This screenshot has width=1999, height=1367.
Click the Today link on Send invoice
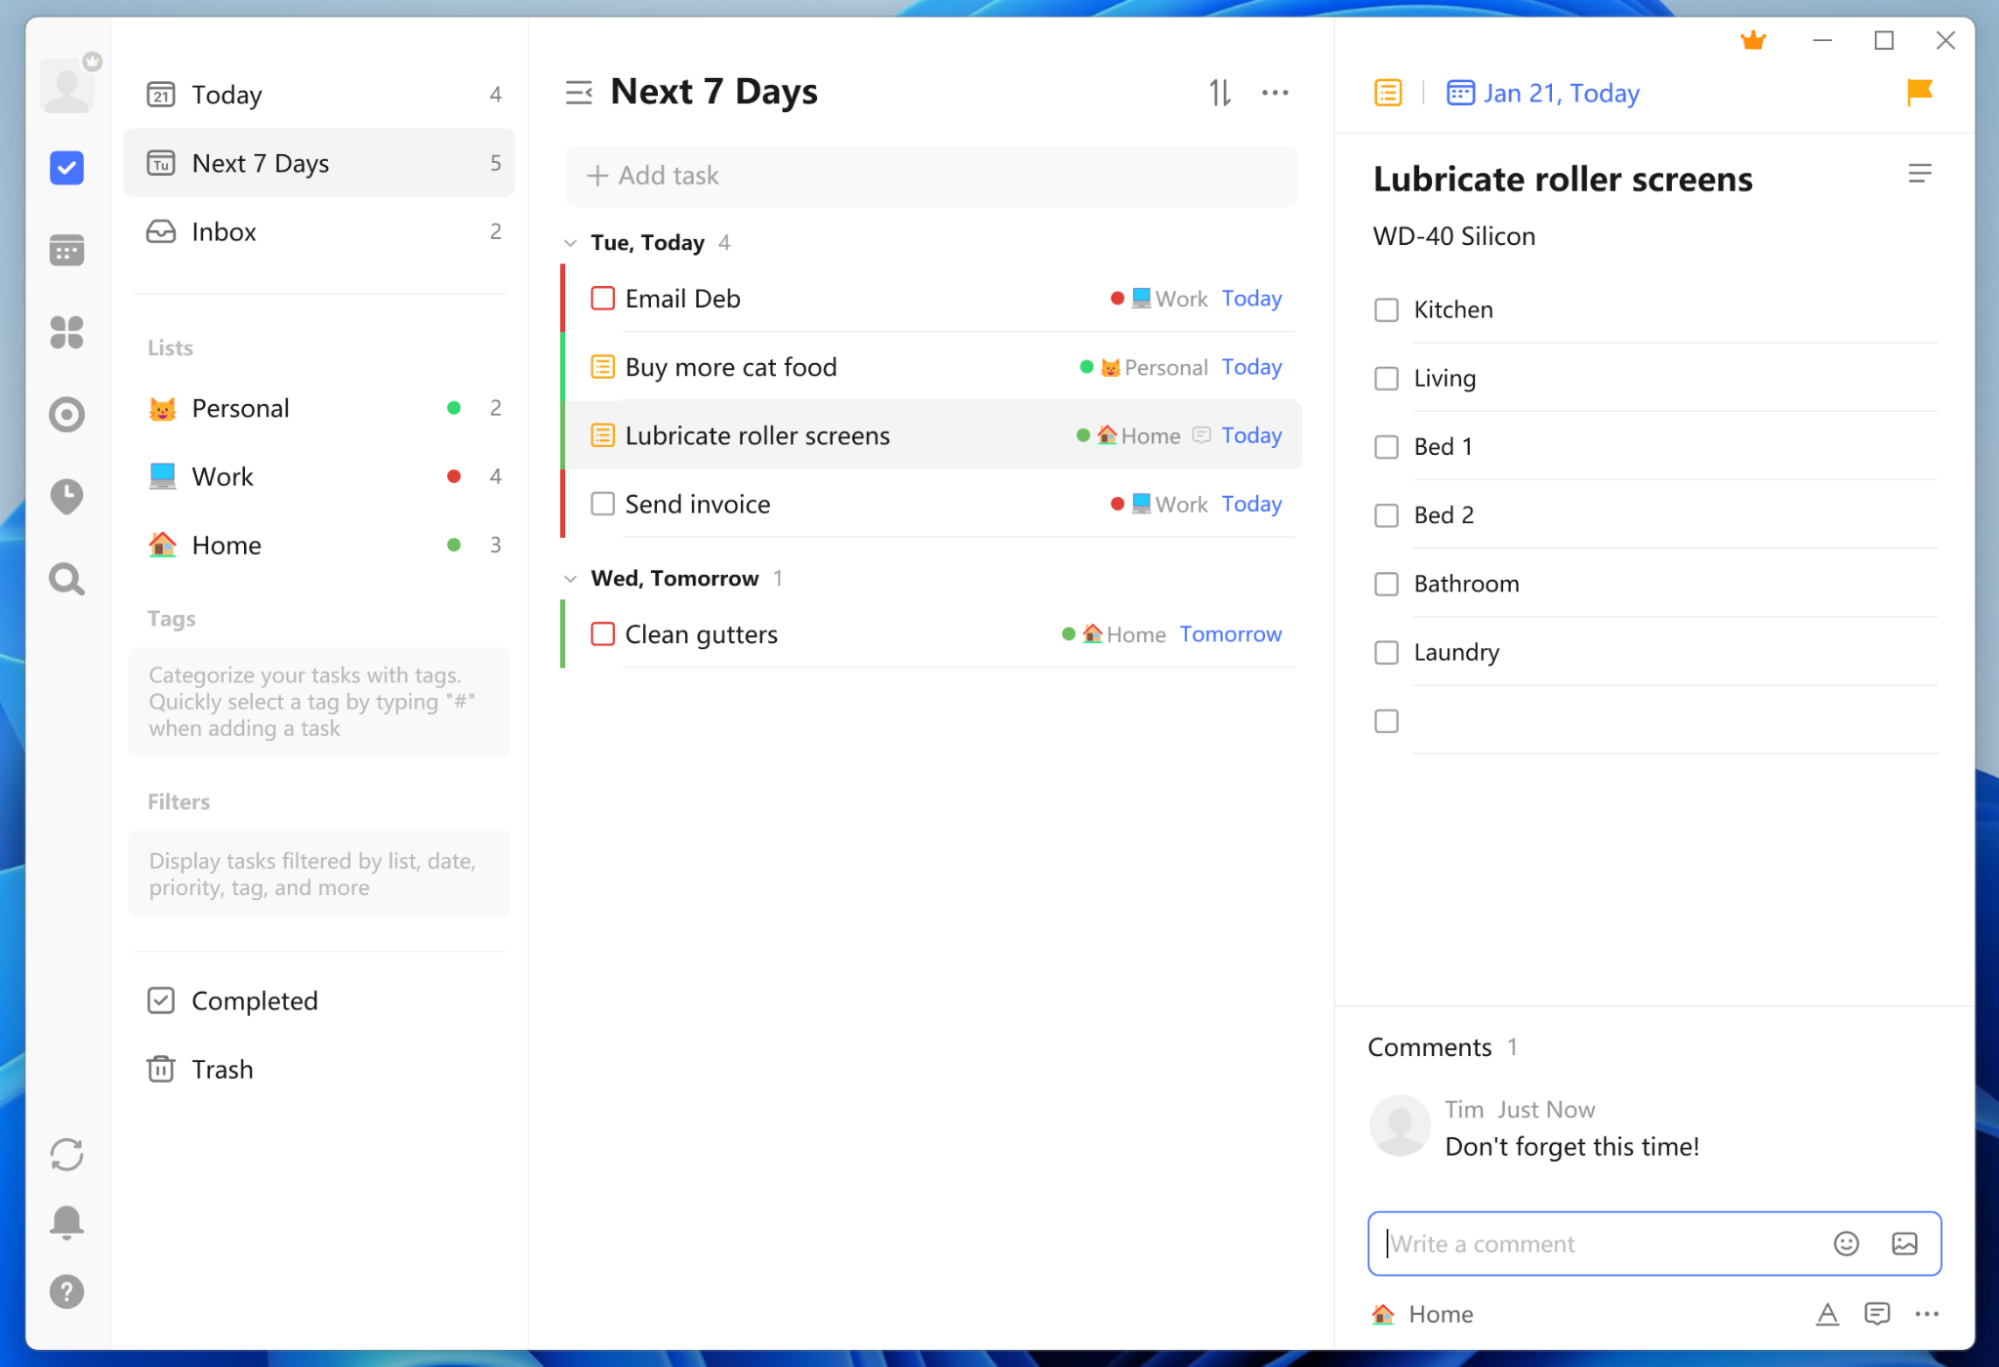pos(1251,503)
